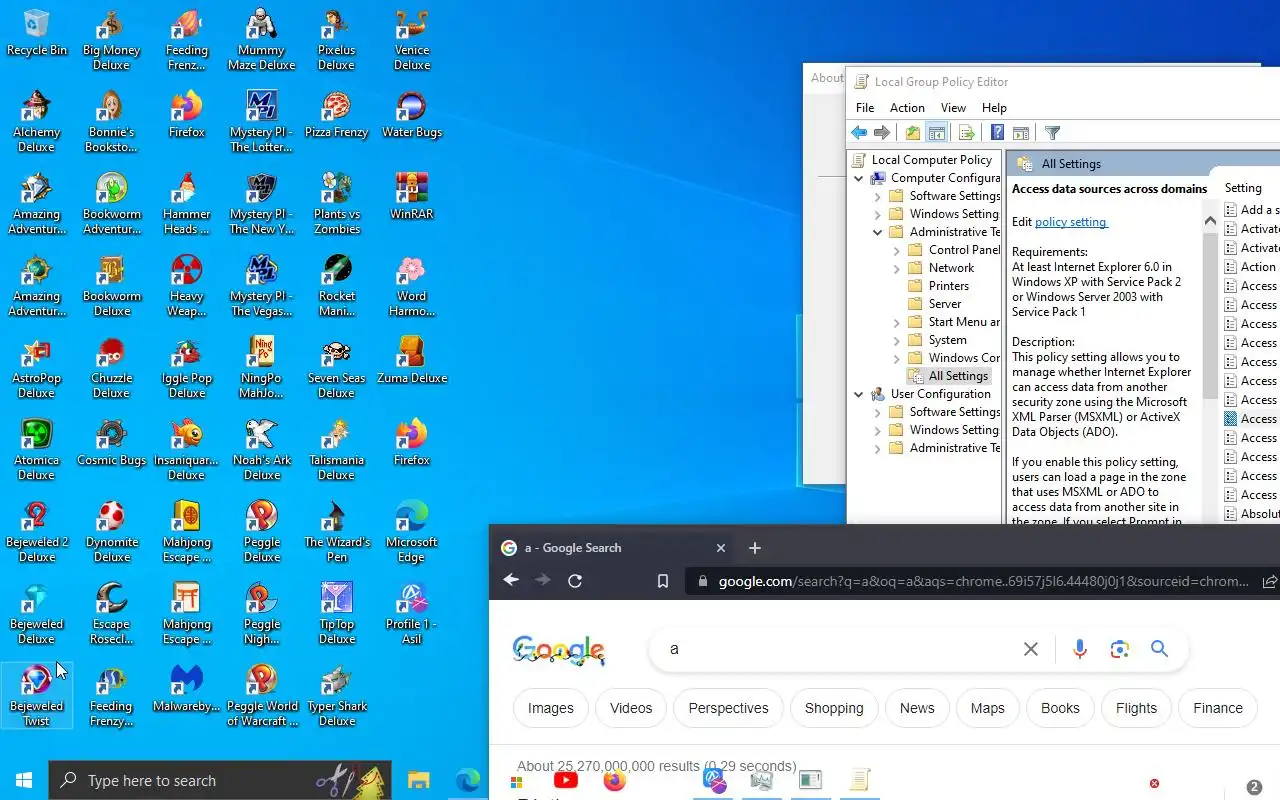The image size is (1280, 800).
Task: Click the filter funnel toolbar icon
Action: click(x=1052, y=133)
